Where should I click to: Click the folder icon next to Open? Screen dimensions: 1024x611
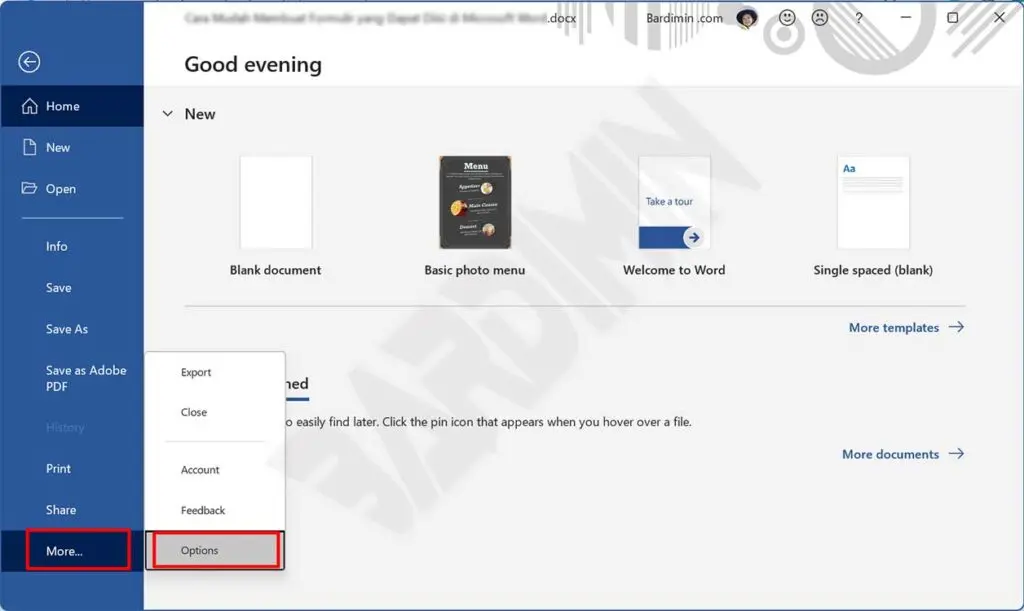[x=29, y=188]
